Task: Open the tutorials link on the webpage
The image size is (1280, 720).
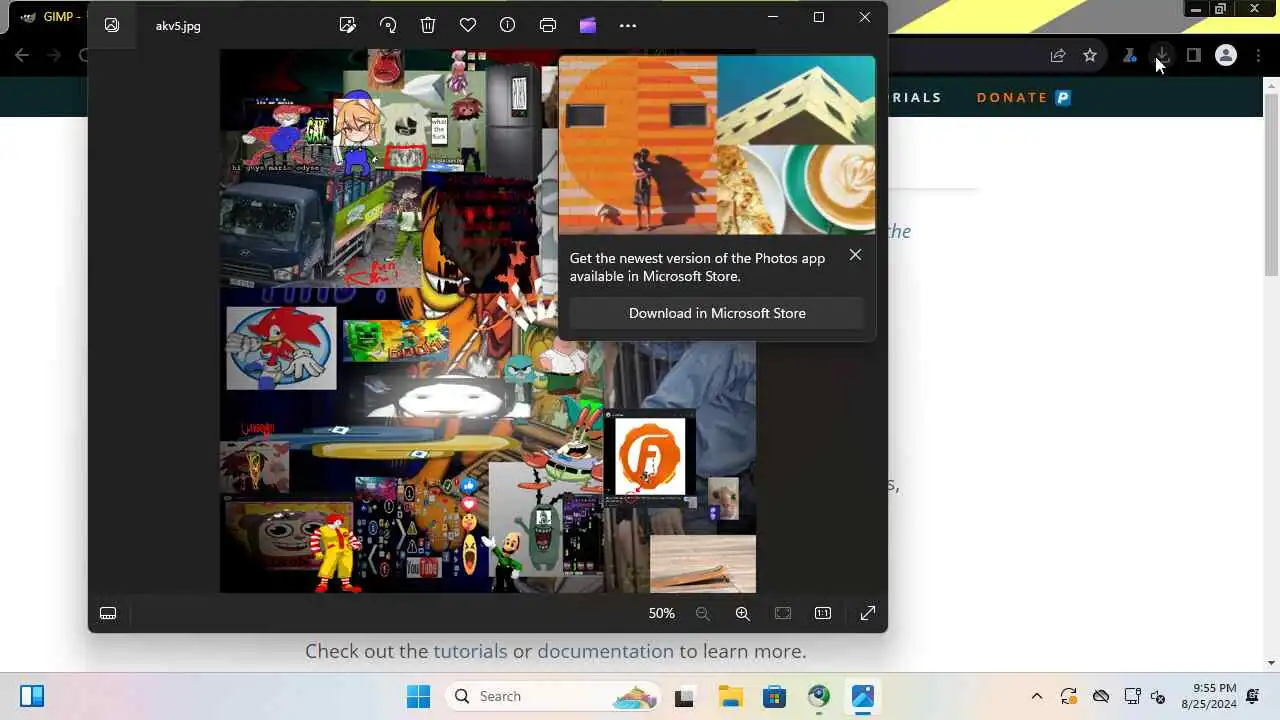Action: pyautogui.click(x=470, y=651)
